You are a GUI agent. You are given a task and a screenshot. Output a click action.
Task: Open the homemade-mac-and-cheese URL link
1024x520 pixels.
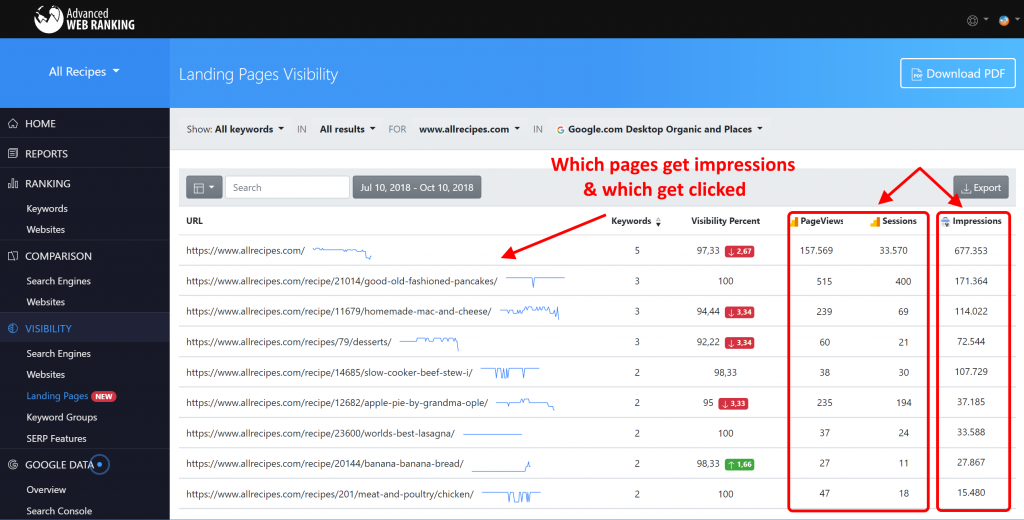(x=338, y=312)
